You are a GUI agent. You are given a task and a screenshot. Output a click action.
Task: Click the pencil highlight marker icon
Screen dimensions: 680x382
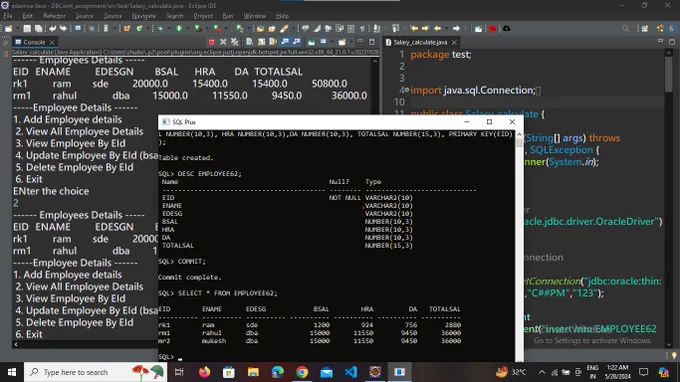point(284,29)
